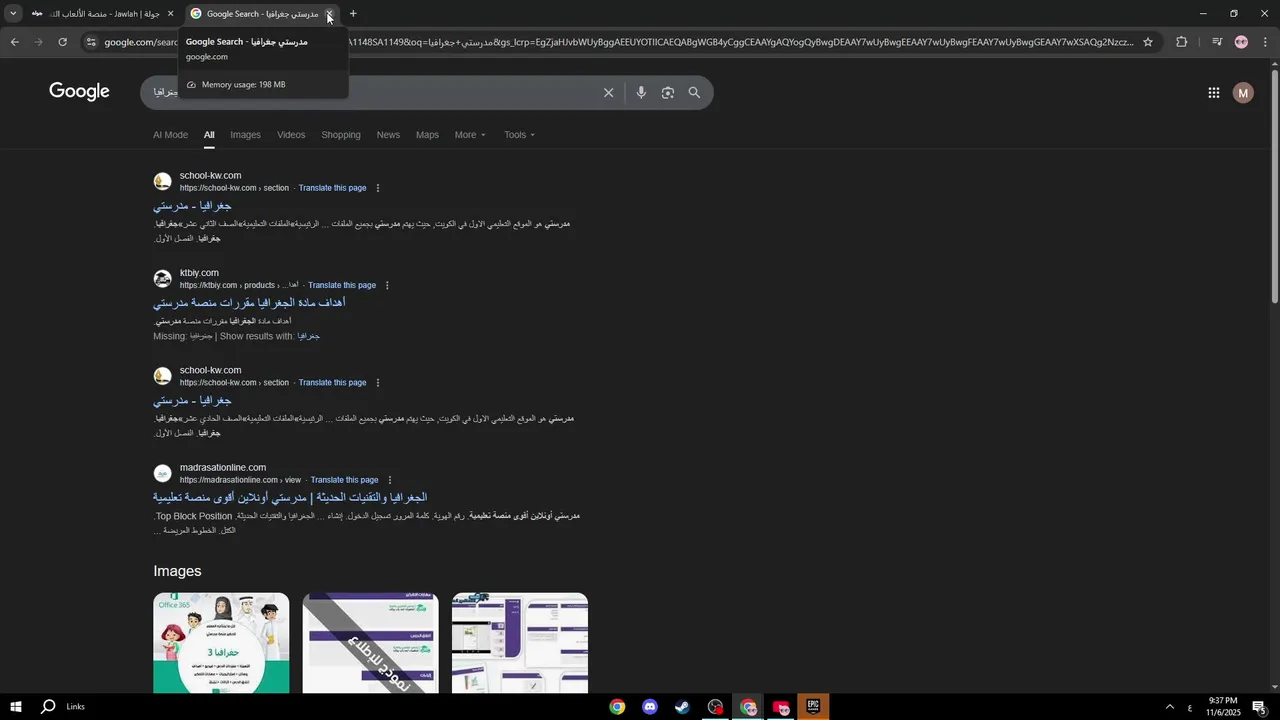Open Steam from the taskbar
This screenshot has width=1280, height=720.
(x=682, y=707)
